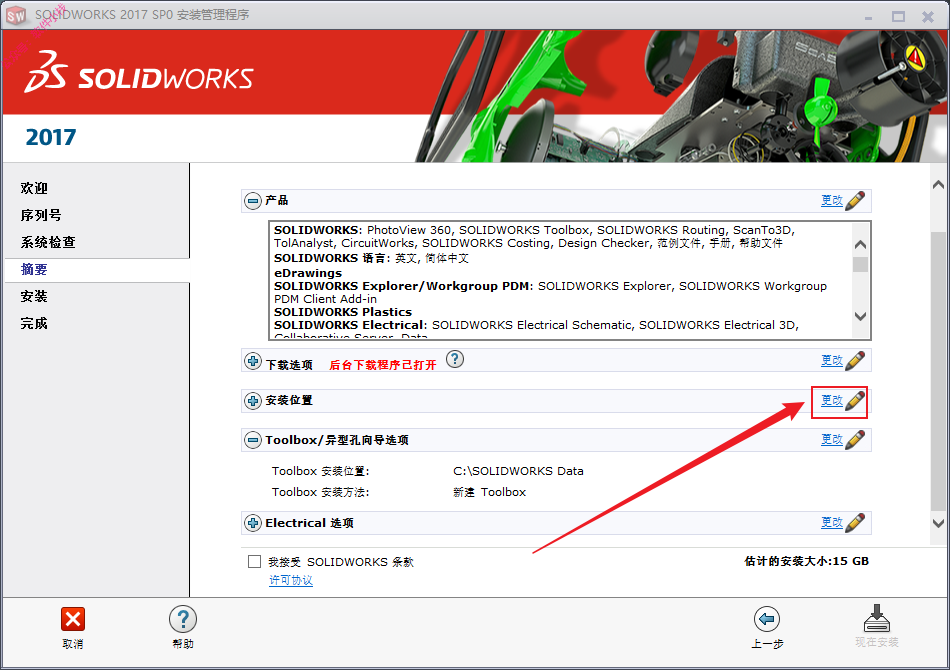This screenshot has height=670, width=950.
Task: Expand the 下载选项 section
Action: click(x=253, y=362)
